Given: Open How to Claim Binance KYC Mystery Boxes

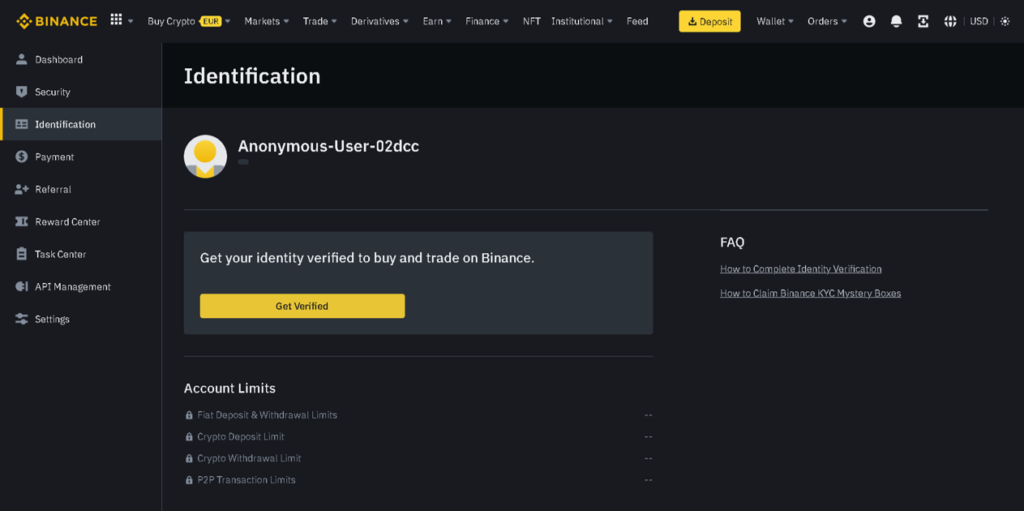Looking at the screenshot, I should pos(810,293).
